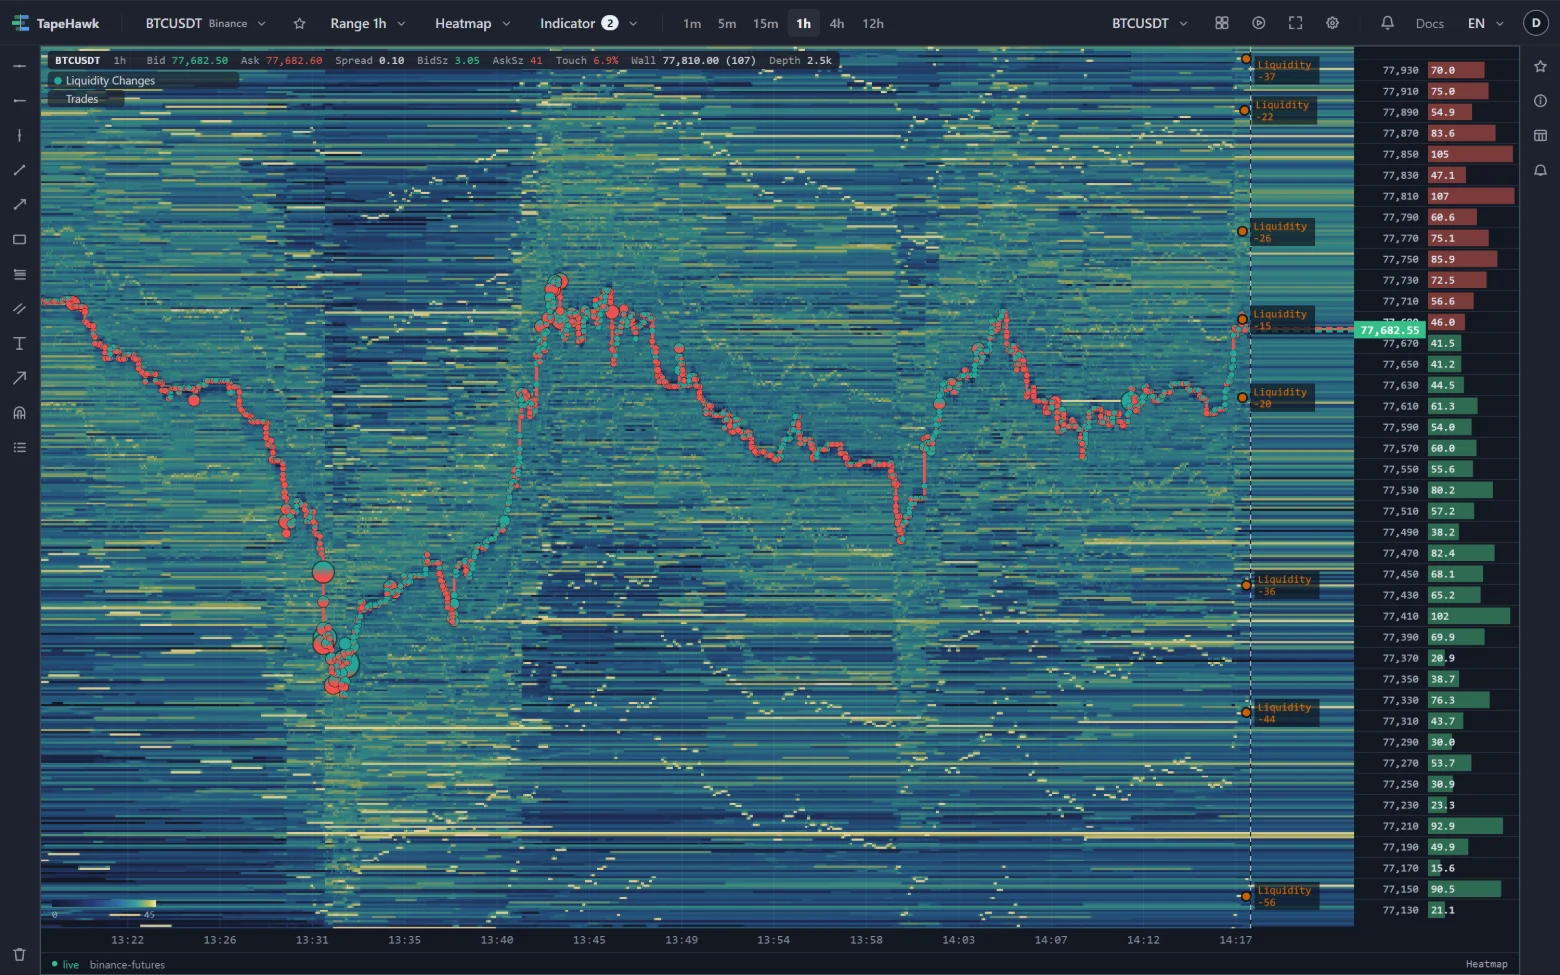The height and width of the screenshot is (975, 1560).
Task: Switch to the 1m timeframe
Action: (692, 23)
